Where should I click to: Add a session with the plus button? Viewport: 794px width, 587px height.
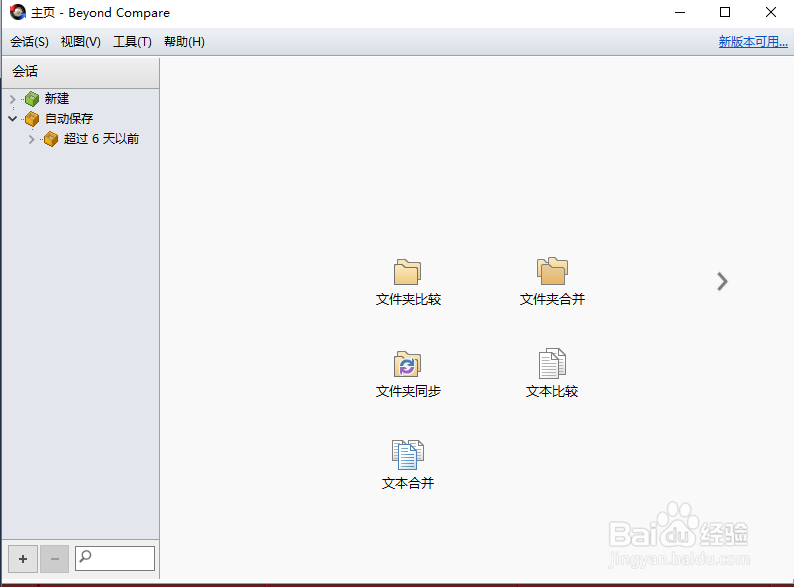(x=23, y=559)
